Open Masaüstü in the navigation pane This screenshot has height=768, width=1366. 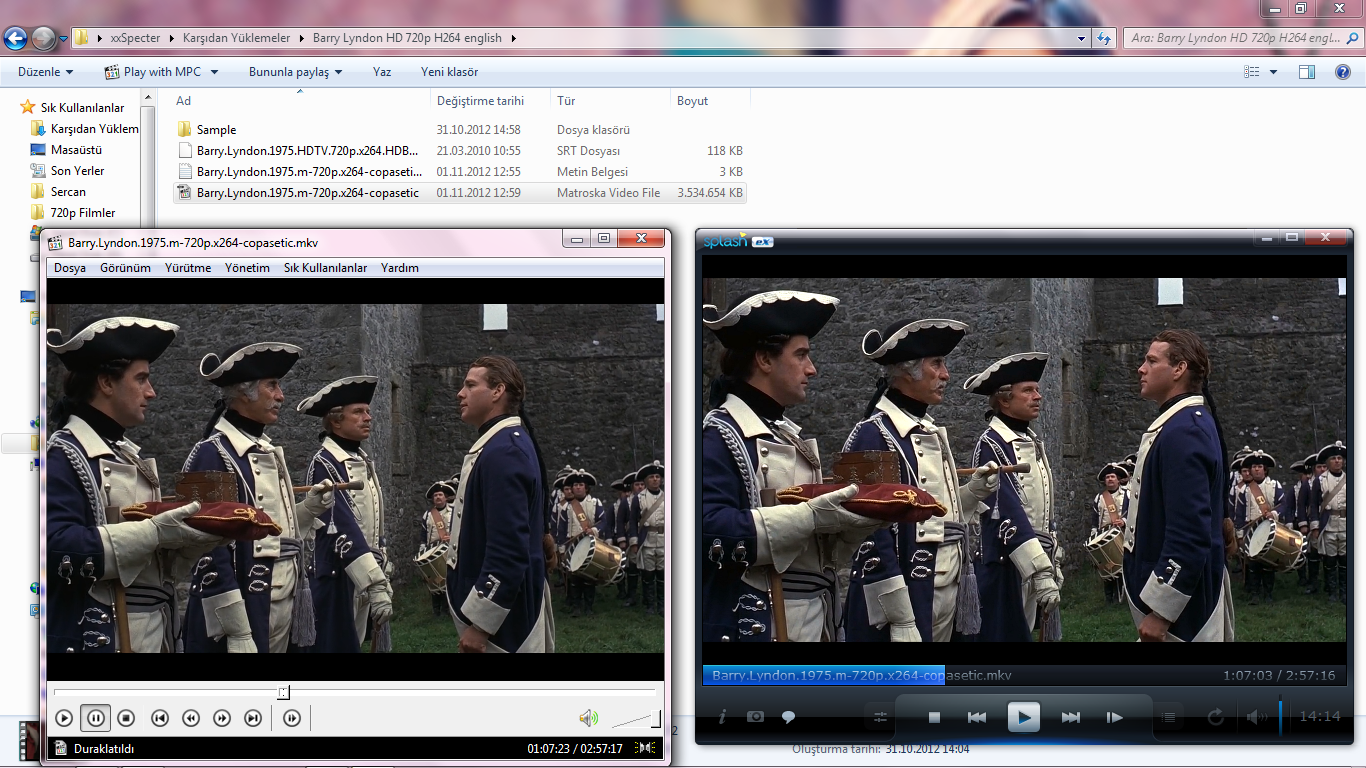pyautogui.click(x=77, y=150)
